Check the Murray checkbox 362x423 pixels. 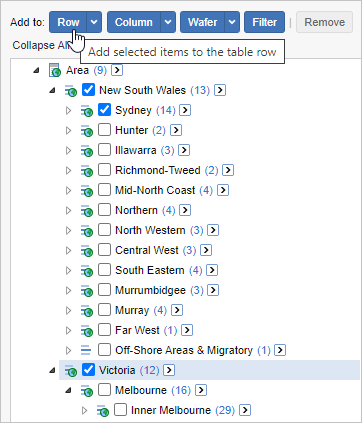104,310
